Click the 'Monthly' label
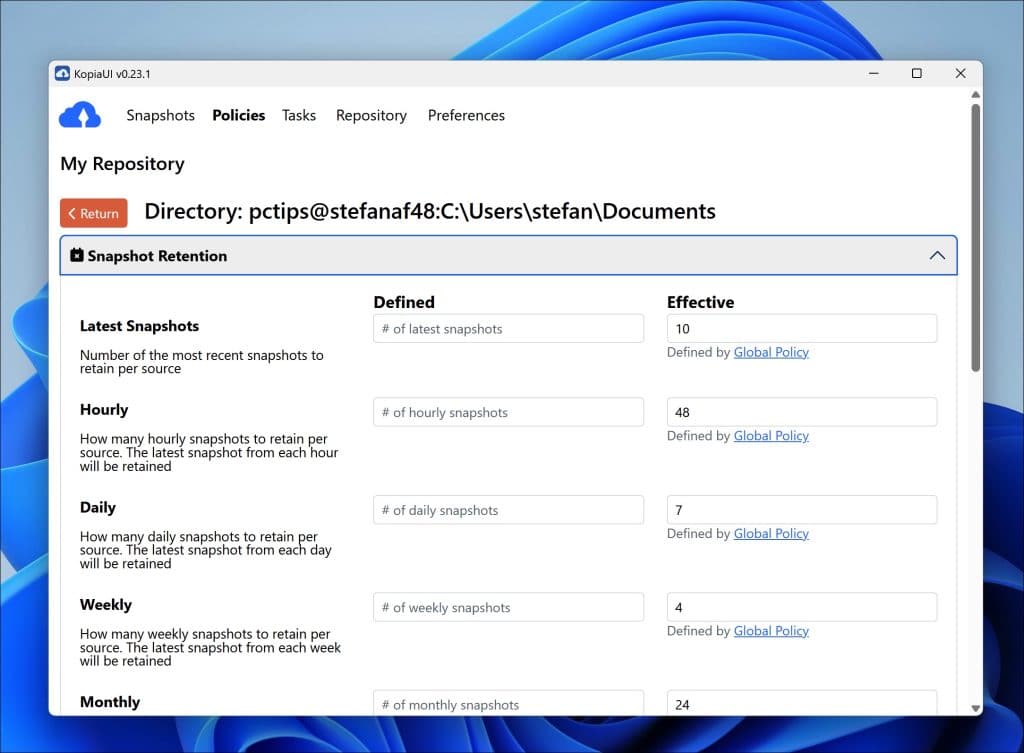1024x753 pixels. [110, 702]
